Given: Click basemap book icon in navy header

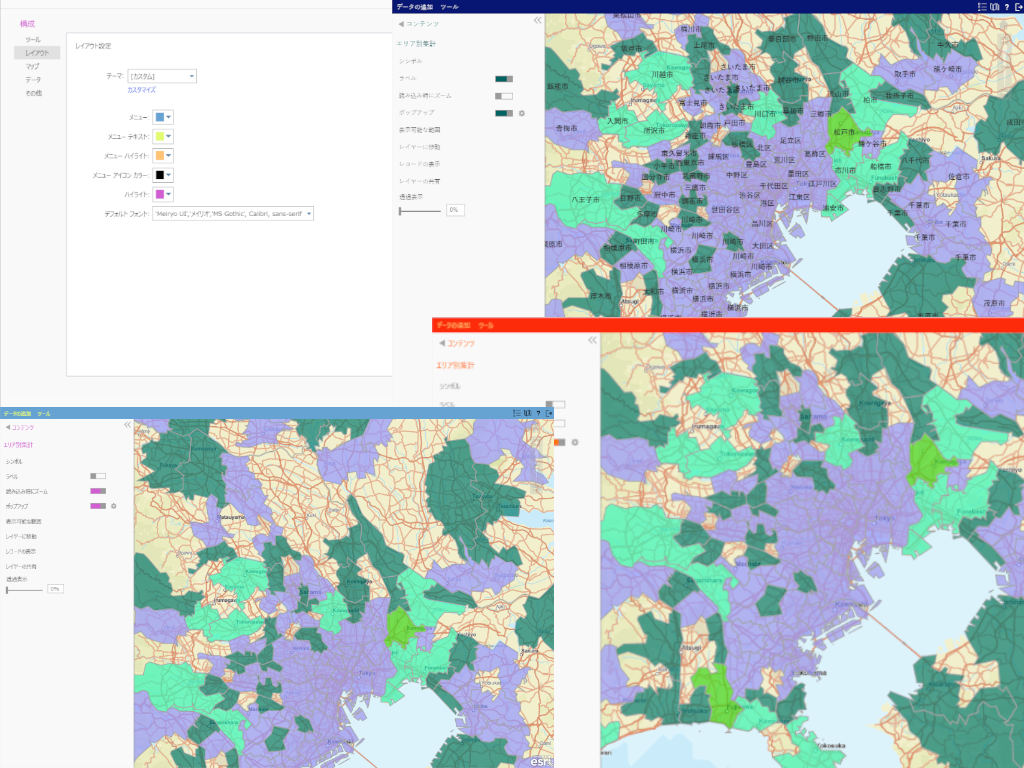Looking at the screenshot, I should [x=995, y=6].
